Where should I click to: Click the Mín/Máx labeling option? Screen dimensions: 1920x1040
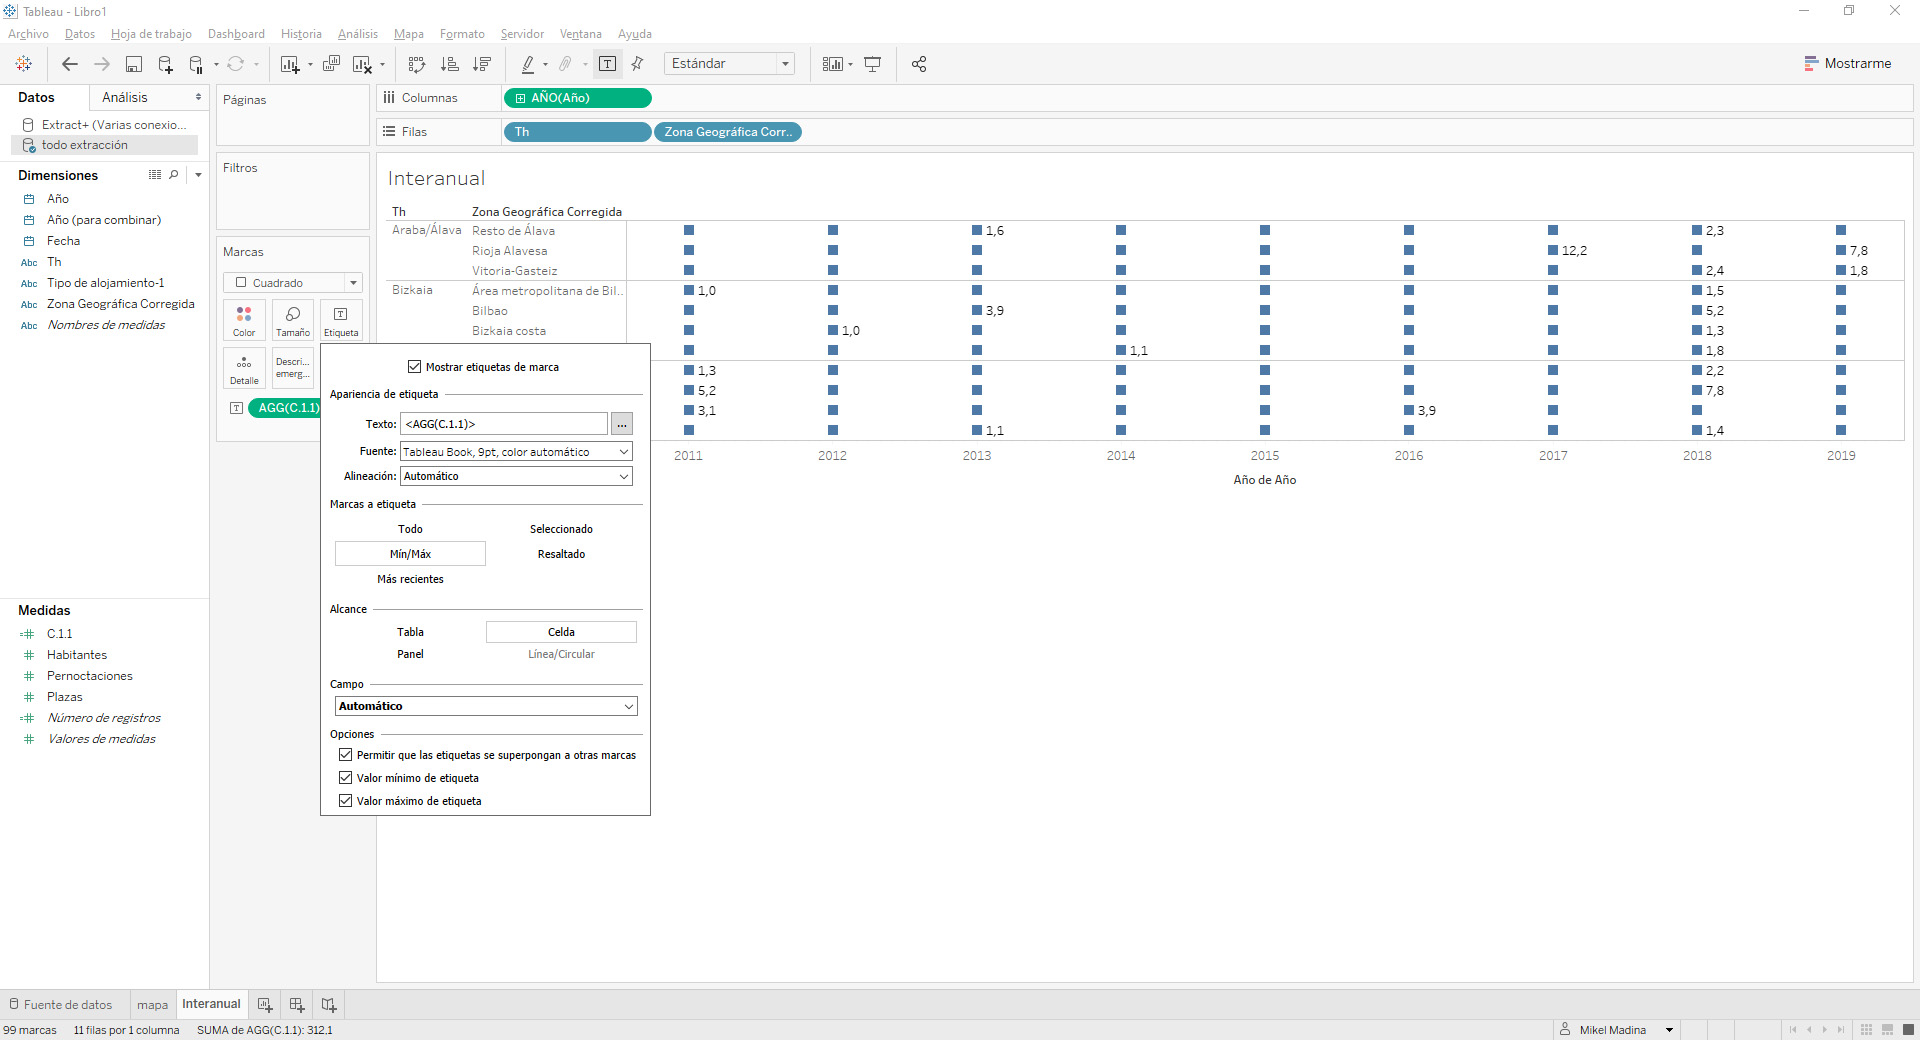click(410, 553)
